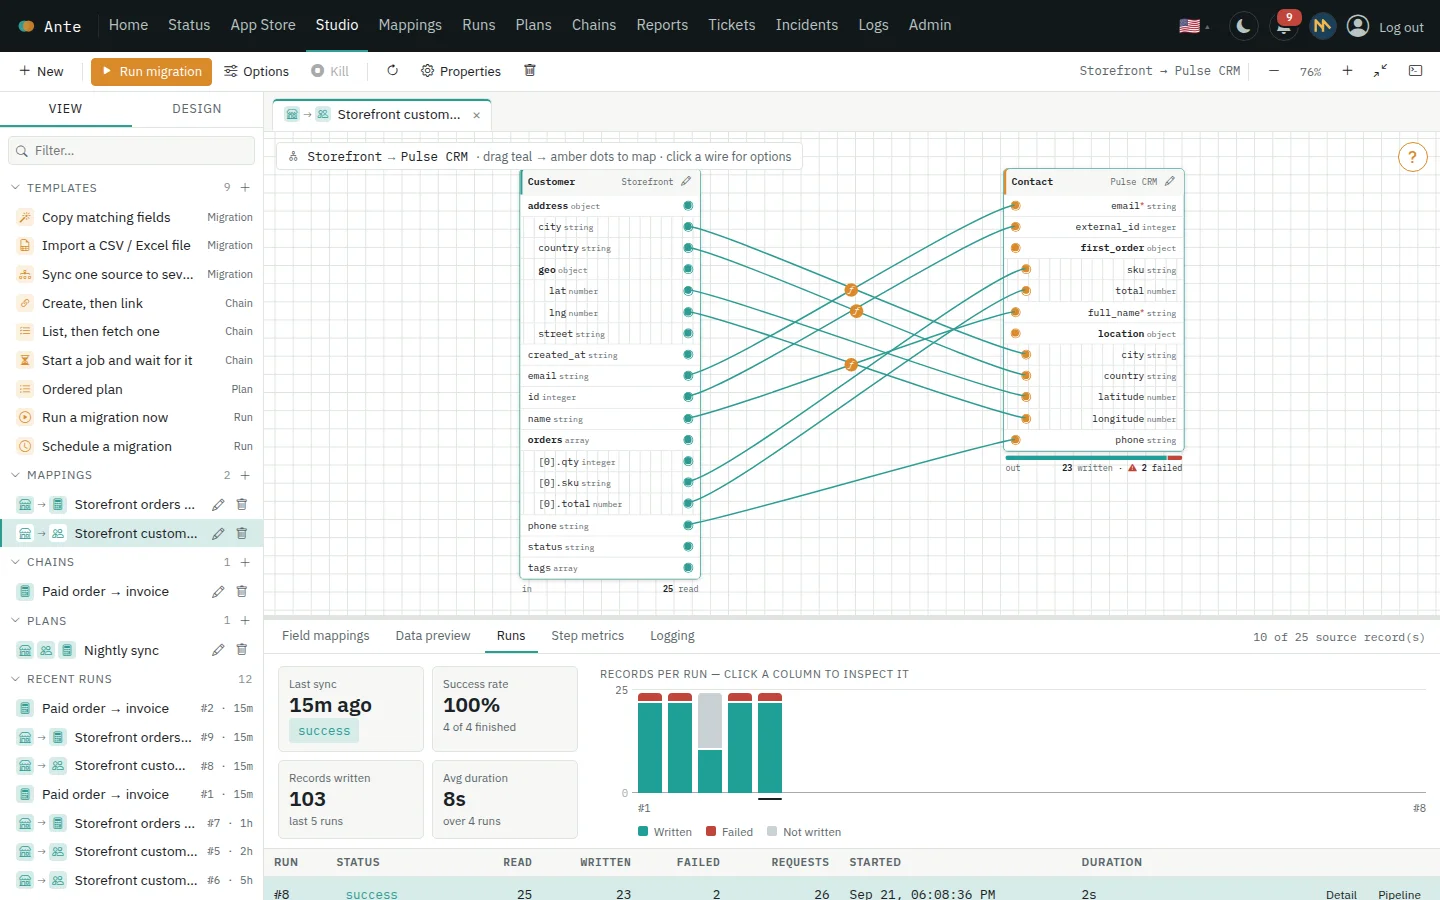Delete the Nightly sync plan

click(x=241, y=650)
